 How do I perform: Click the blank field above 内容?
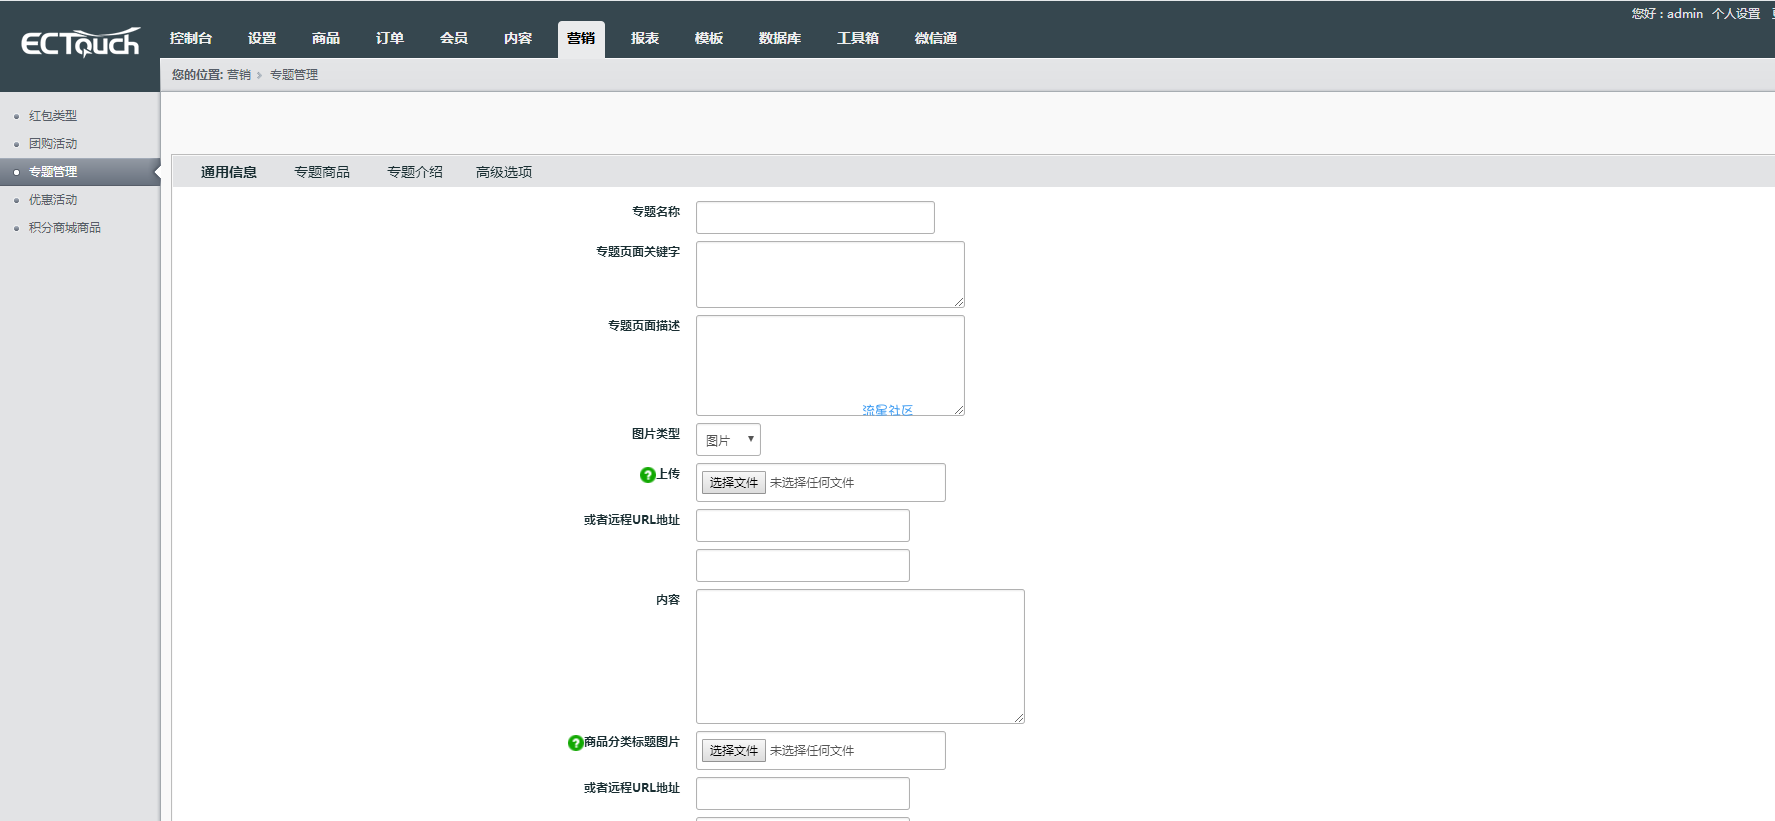pos(803,565)
